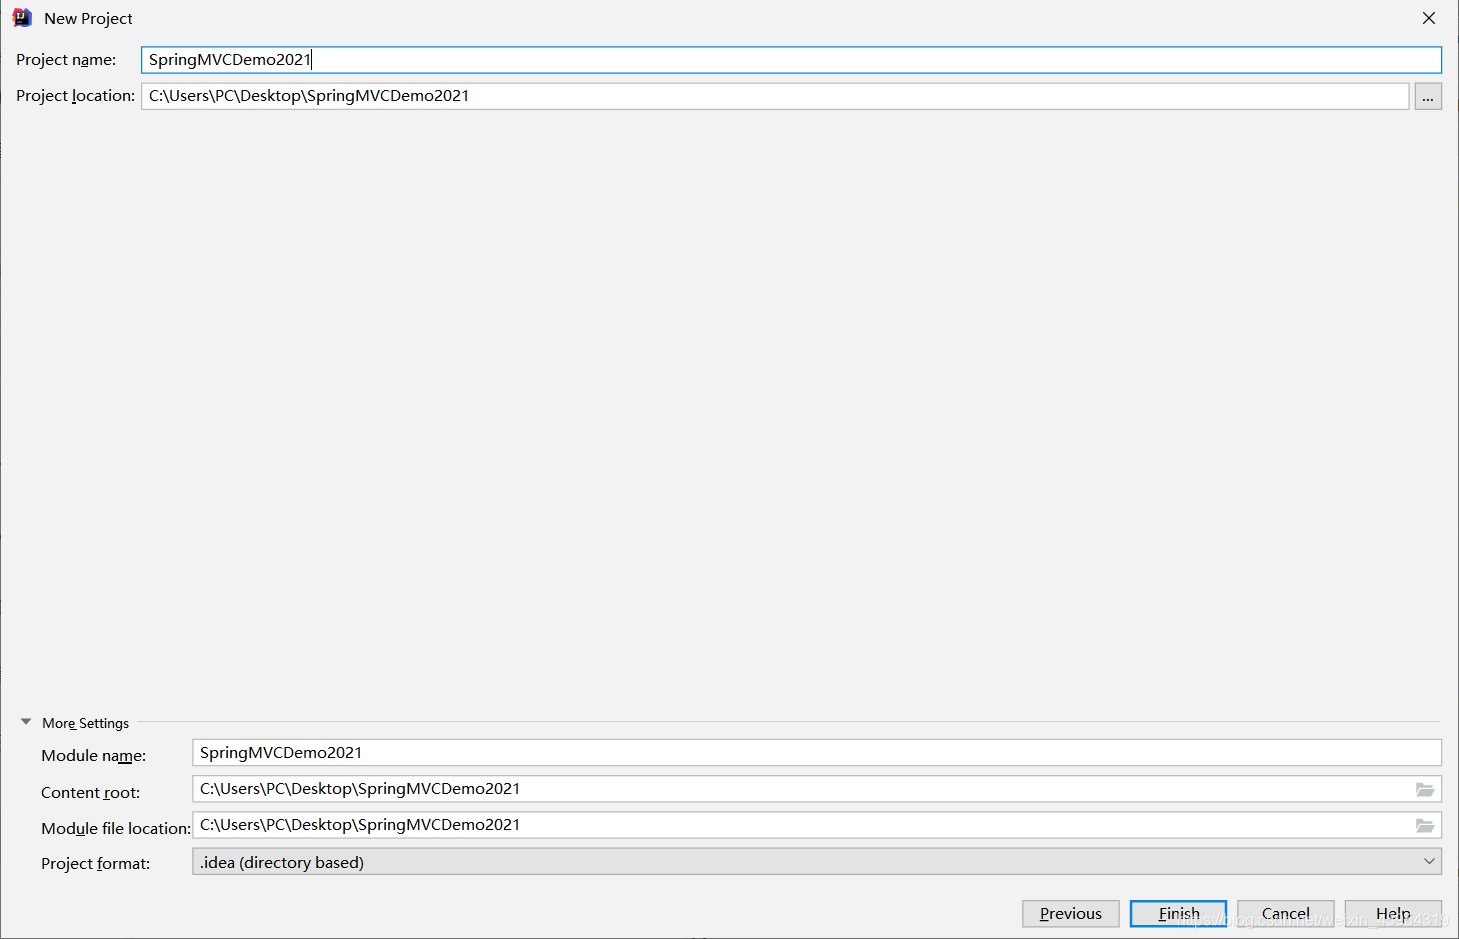Click the "Module file location:" label
Image resolution: width=1459 pixels, height=939 pixels.
pos(116,828)
